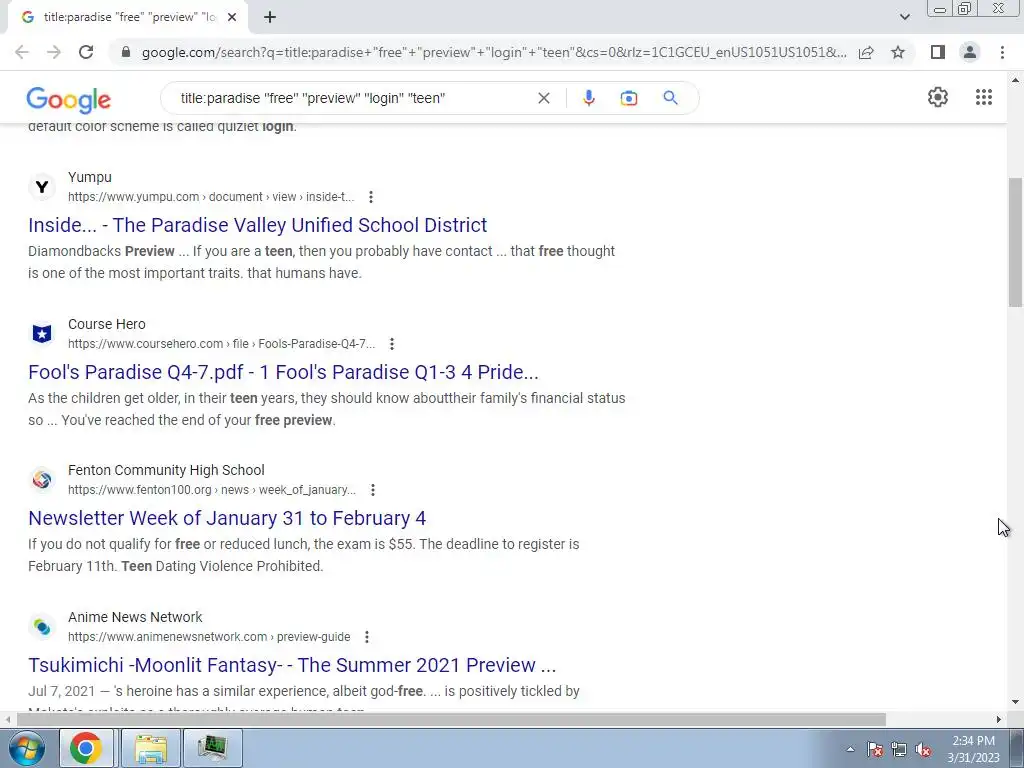This screenshot has height=768, width=1024.
Task: Reload the page with the refresh icon
Action: point(86,52)
